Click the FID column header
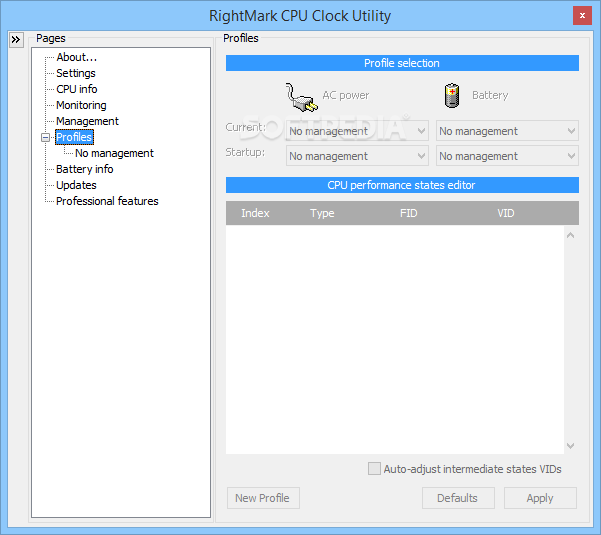 [409, 213]
